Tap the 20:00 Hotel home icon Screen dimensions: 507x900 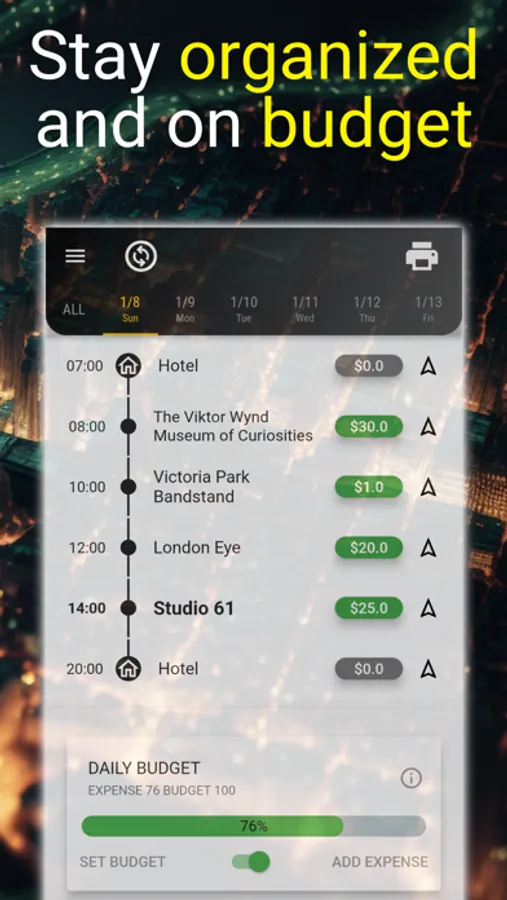128,669
